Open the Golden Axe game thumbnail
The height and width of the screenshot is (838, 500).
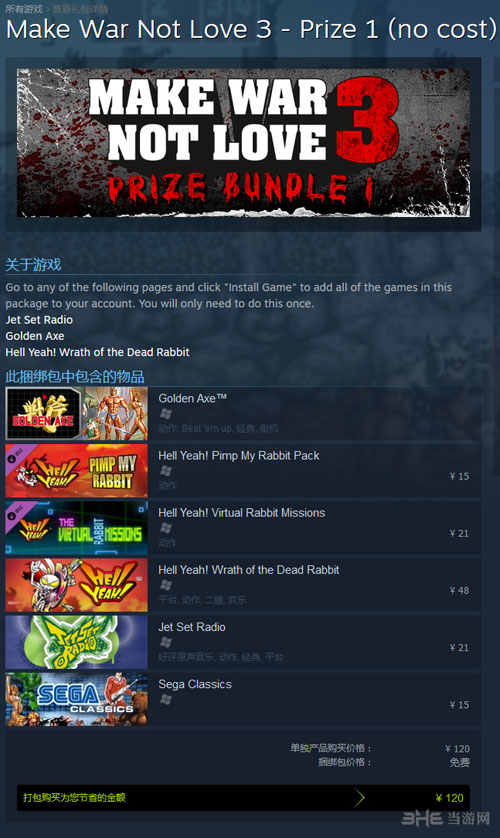coord(76,414)
